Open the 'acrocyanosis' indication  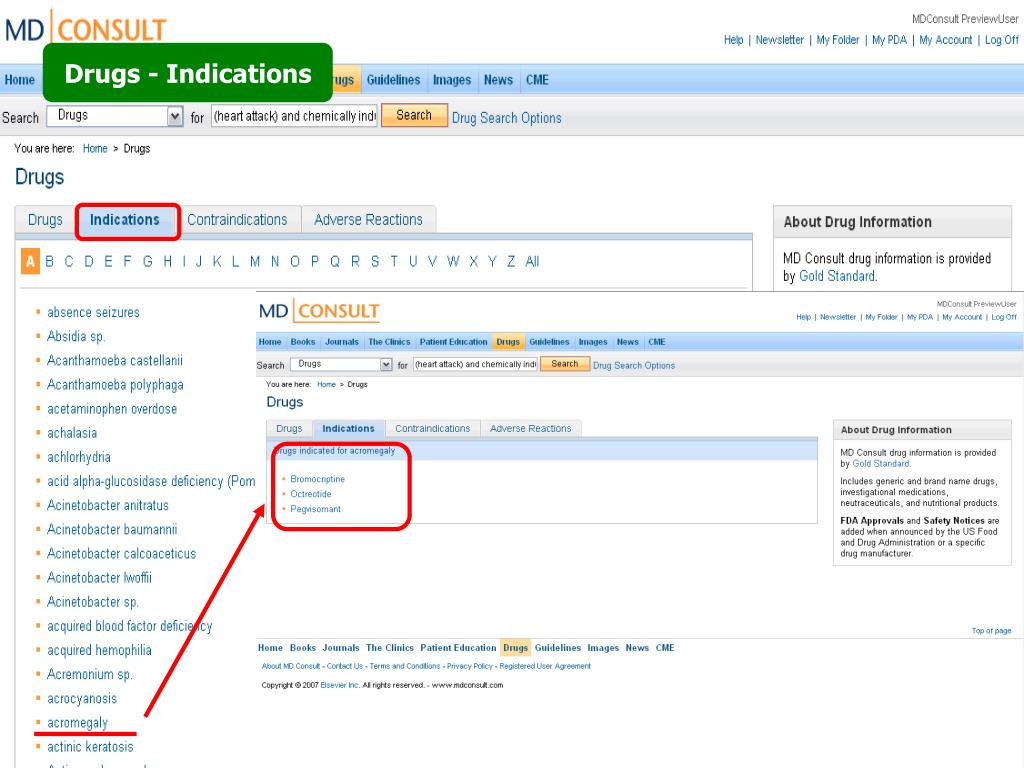pos(82,699)
